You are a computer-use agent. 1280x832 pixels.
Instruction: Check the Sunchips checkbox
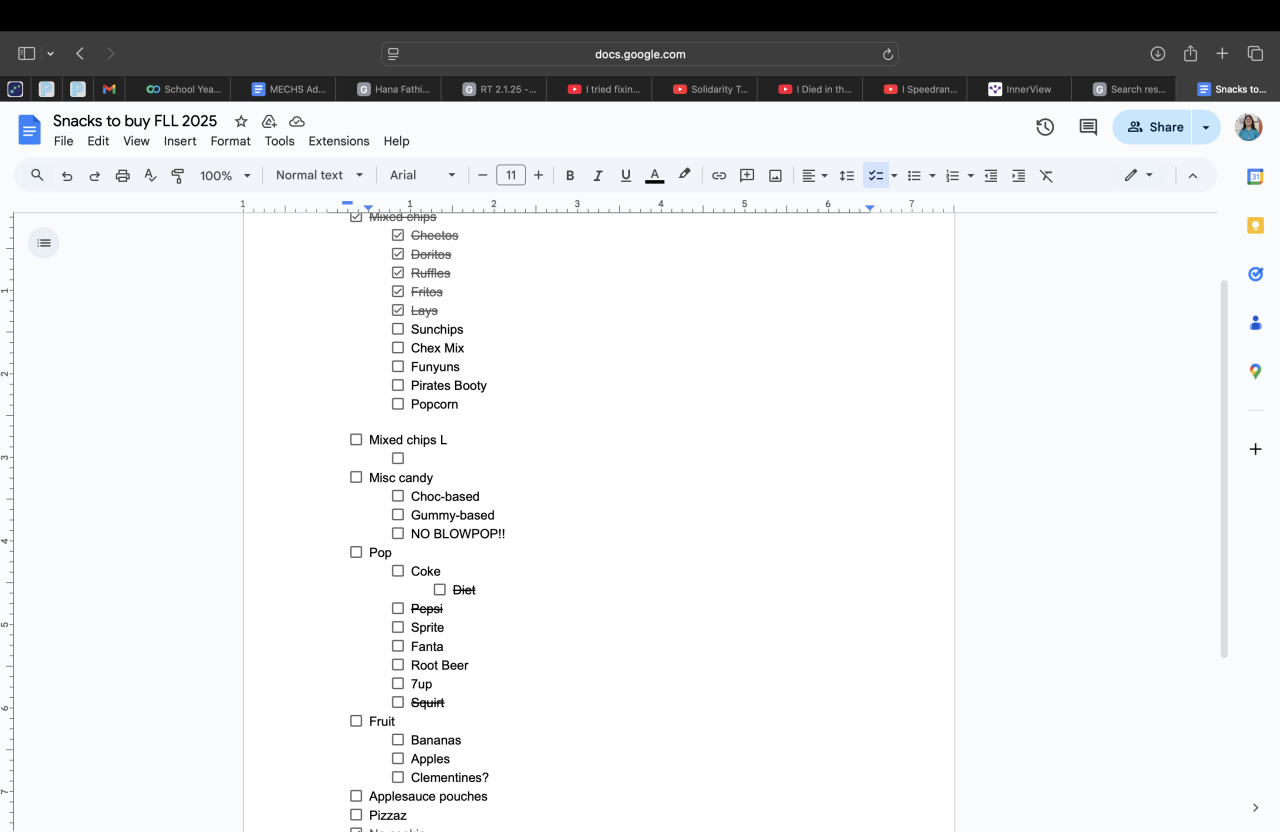[x=398, y=329]
